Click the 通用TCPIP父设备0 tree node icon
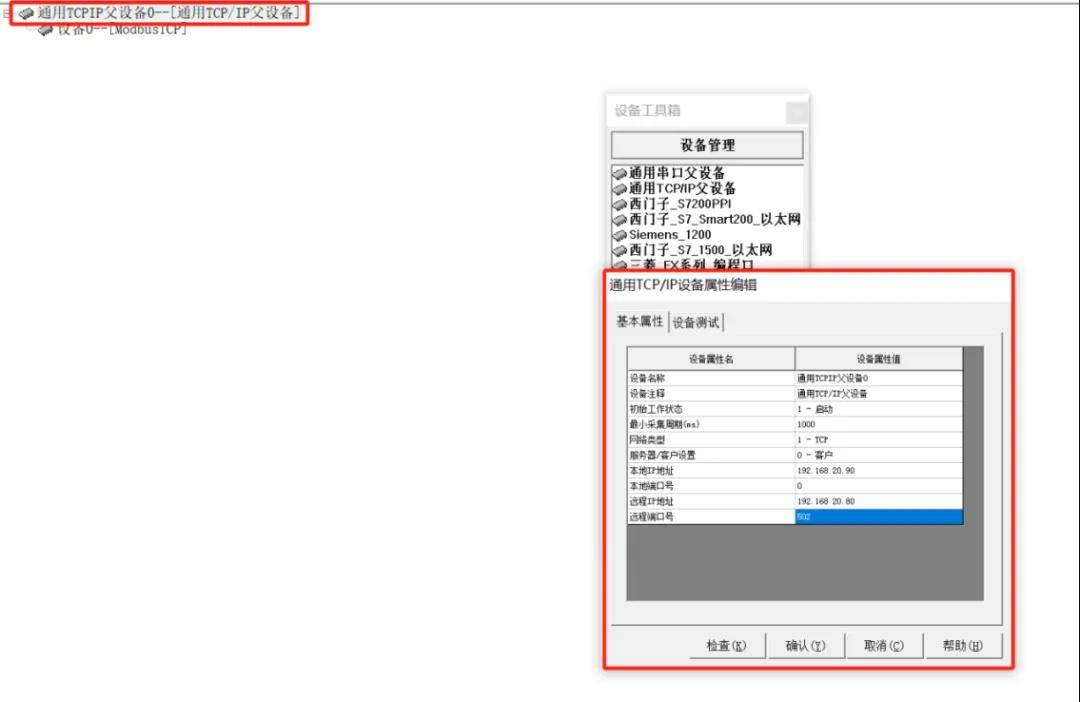Image resolution: width=1080 pixels, height=702 pixels. click(x=26, y=14)
